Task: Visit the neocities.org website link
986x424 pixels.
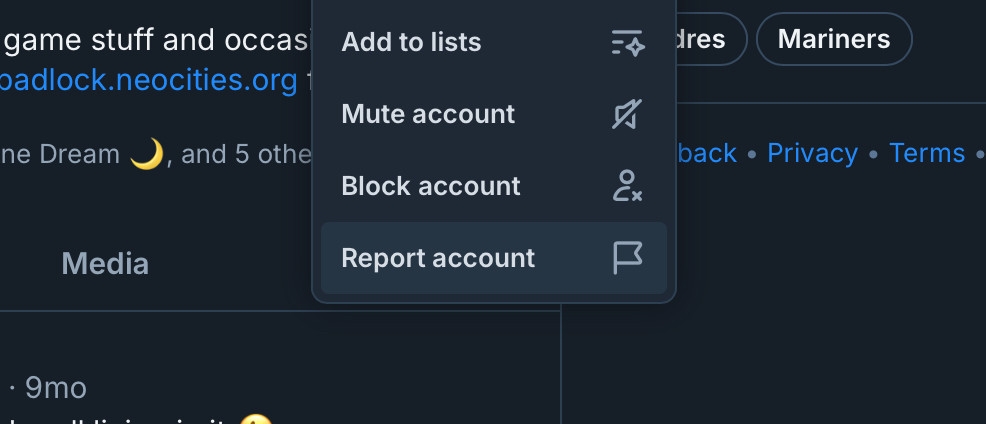Action: 148,80
